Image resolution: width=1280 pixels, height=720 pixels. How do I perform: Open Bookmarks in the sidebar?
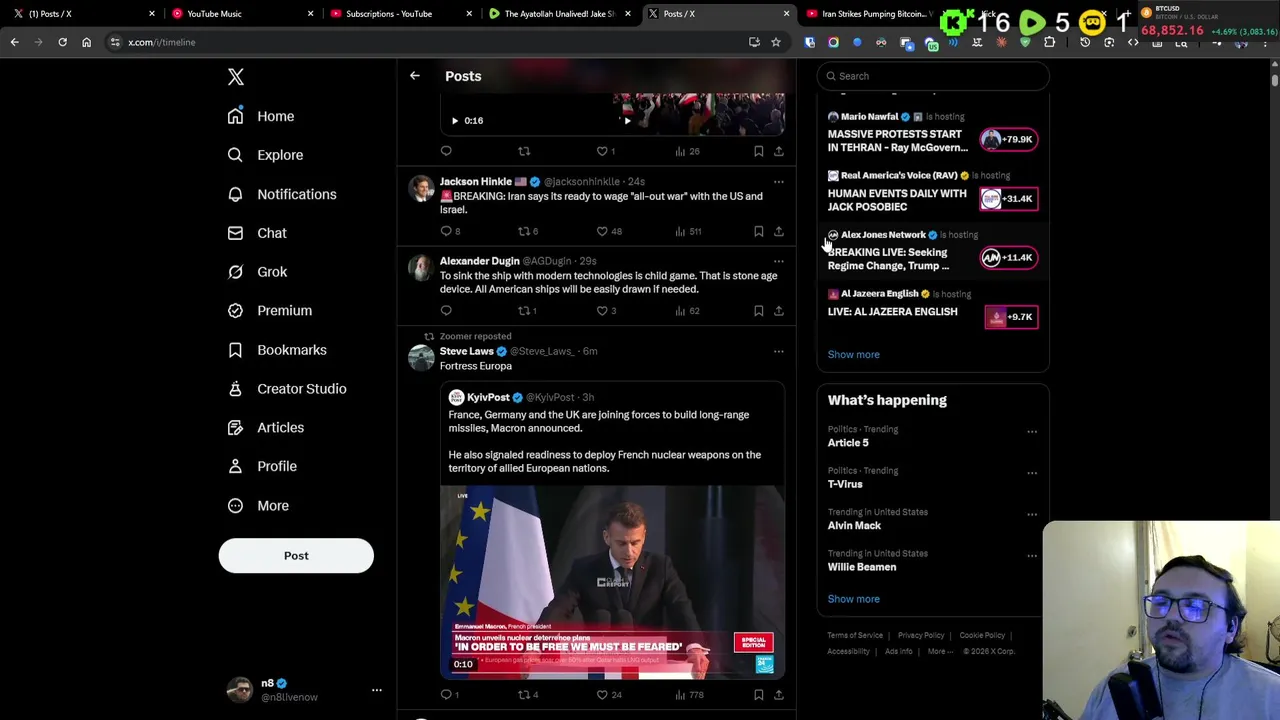[277, 350]
